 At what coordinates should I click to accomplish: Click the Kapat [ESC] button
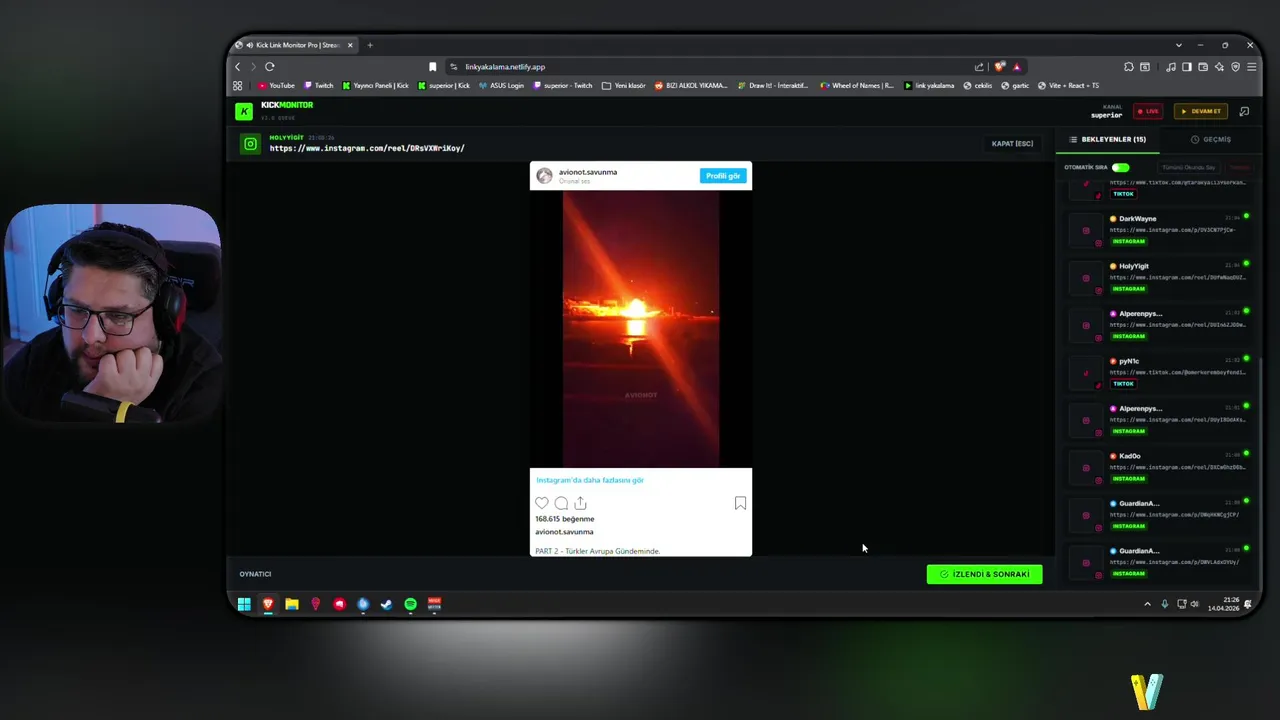[1012, 144]
